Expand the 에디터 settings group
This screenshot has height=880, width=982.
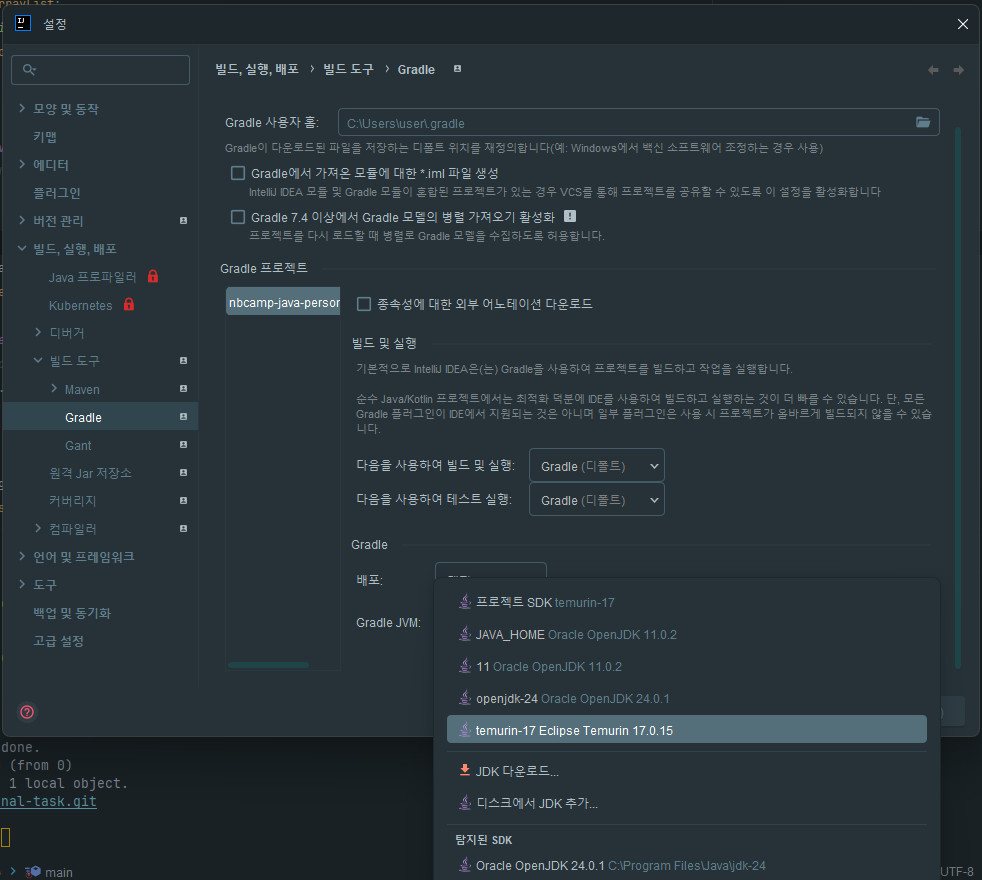22,164
